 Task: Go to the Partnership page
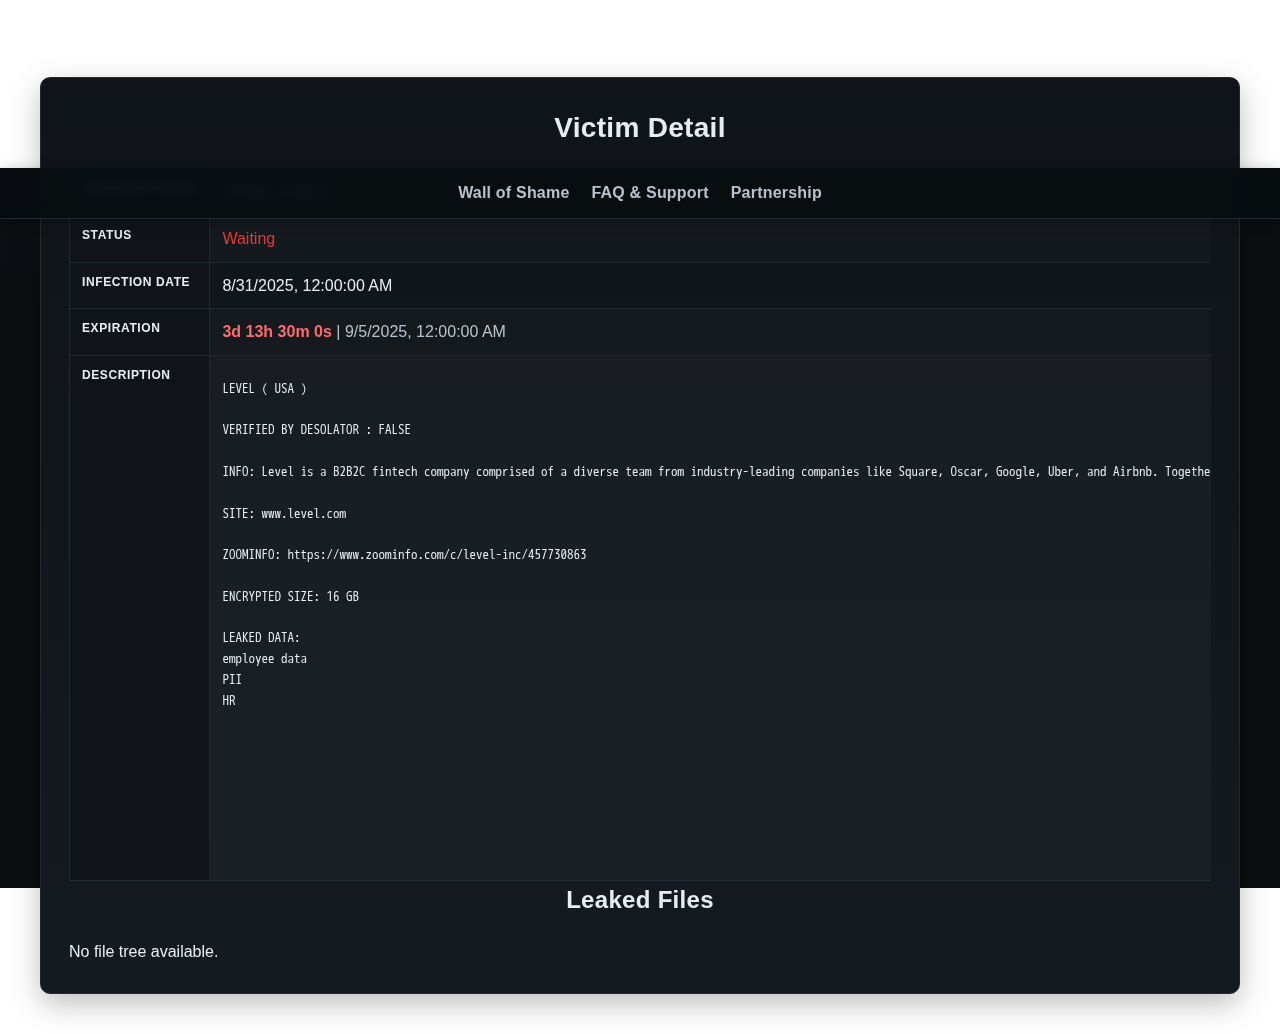(776, 193)
